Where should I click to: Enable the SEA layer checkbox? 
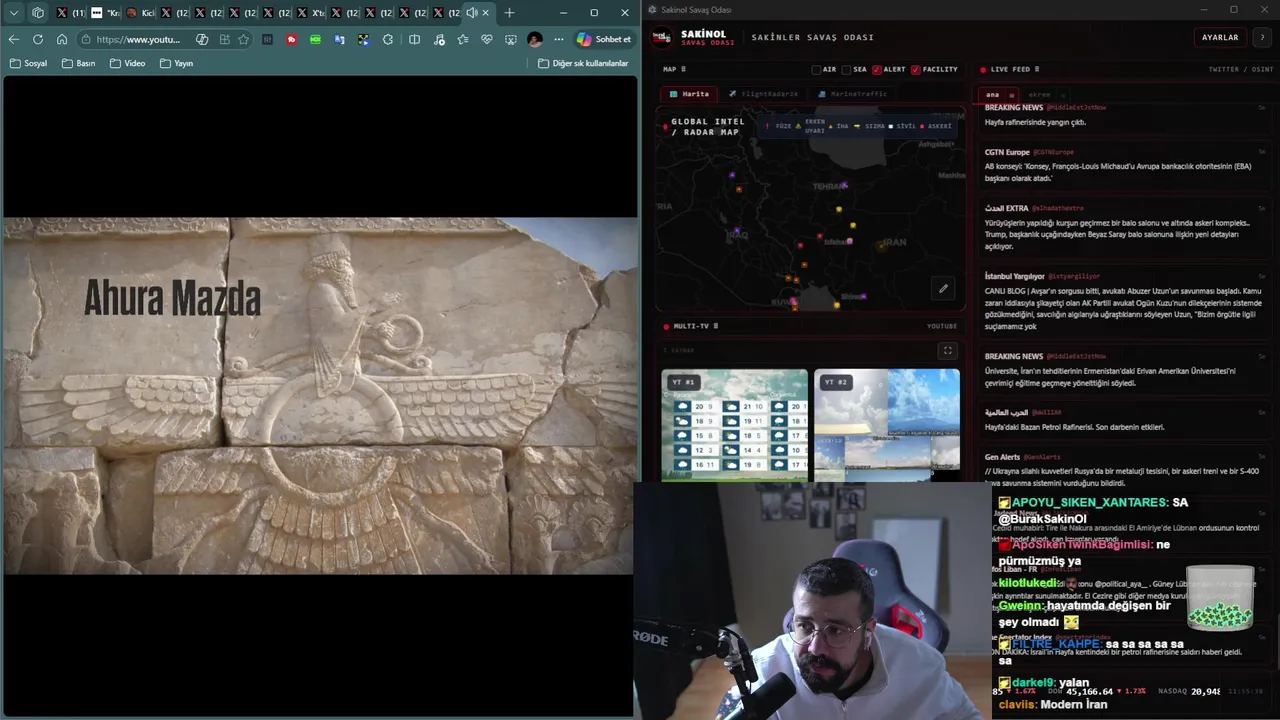[x=846, y=69]
